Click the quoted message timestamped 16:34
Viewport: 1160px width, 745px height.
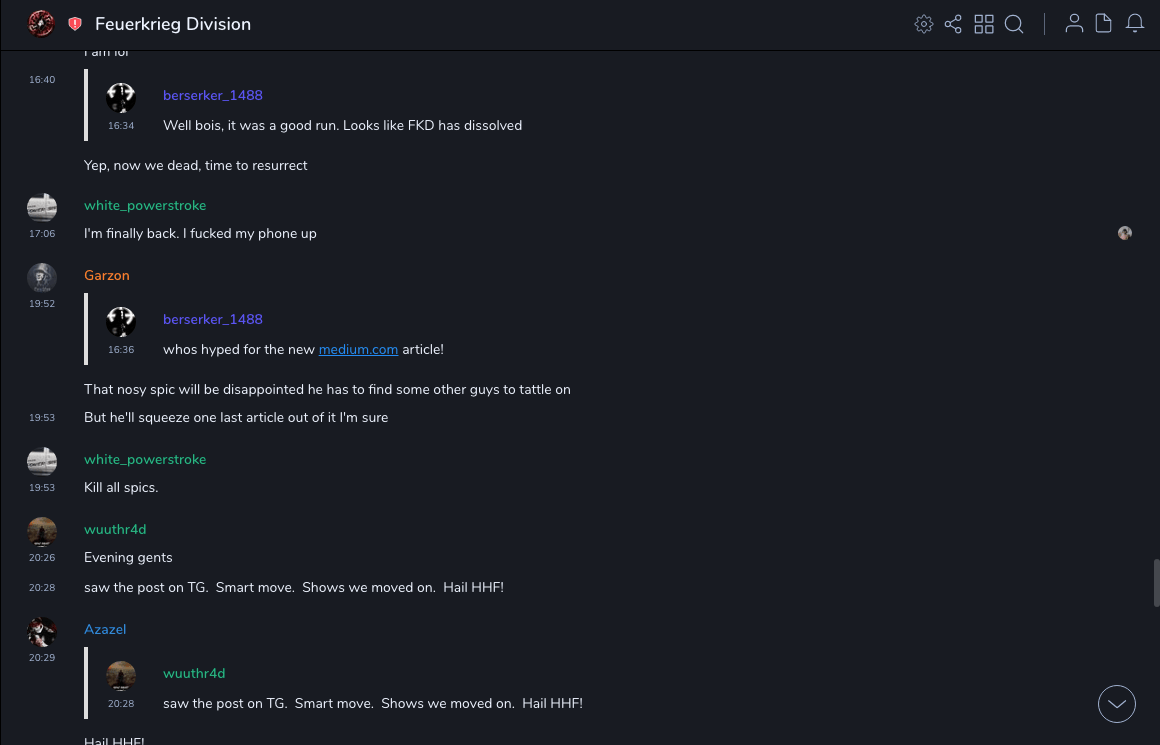tap(342, 125)
